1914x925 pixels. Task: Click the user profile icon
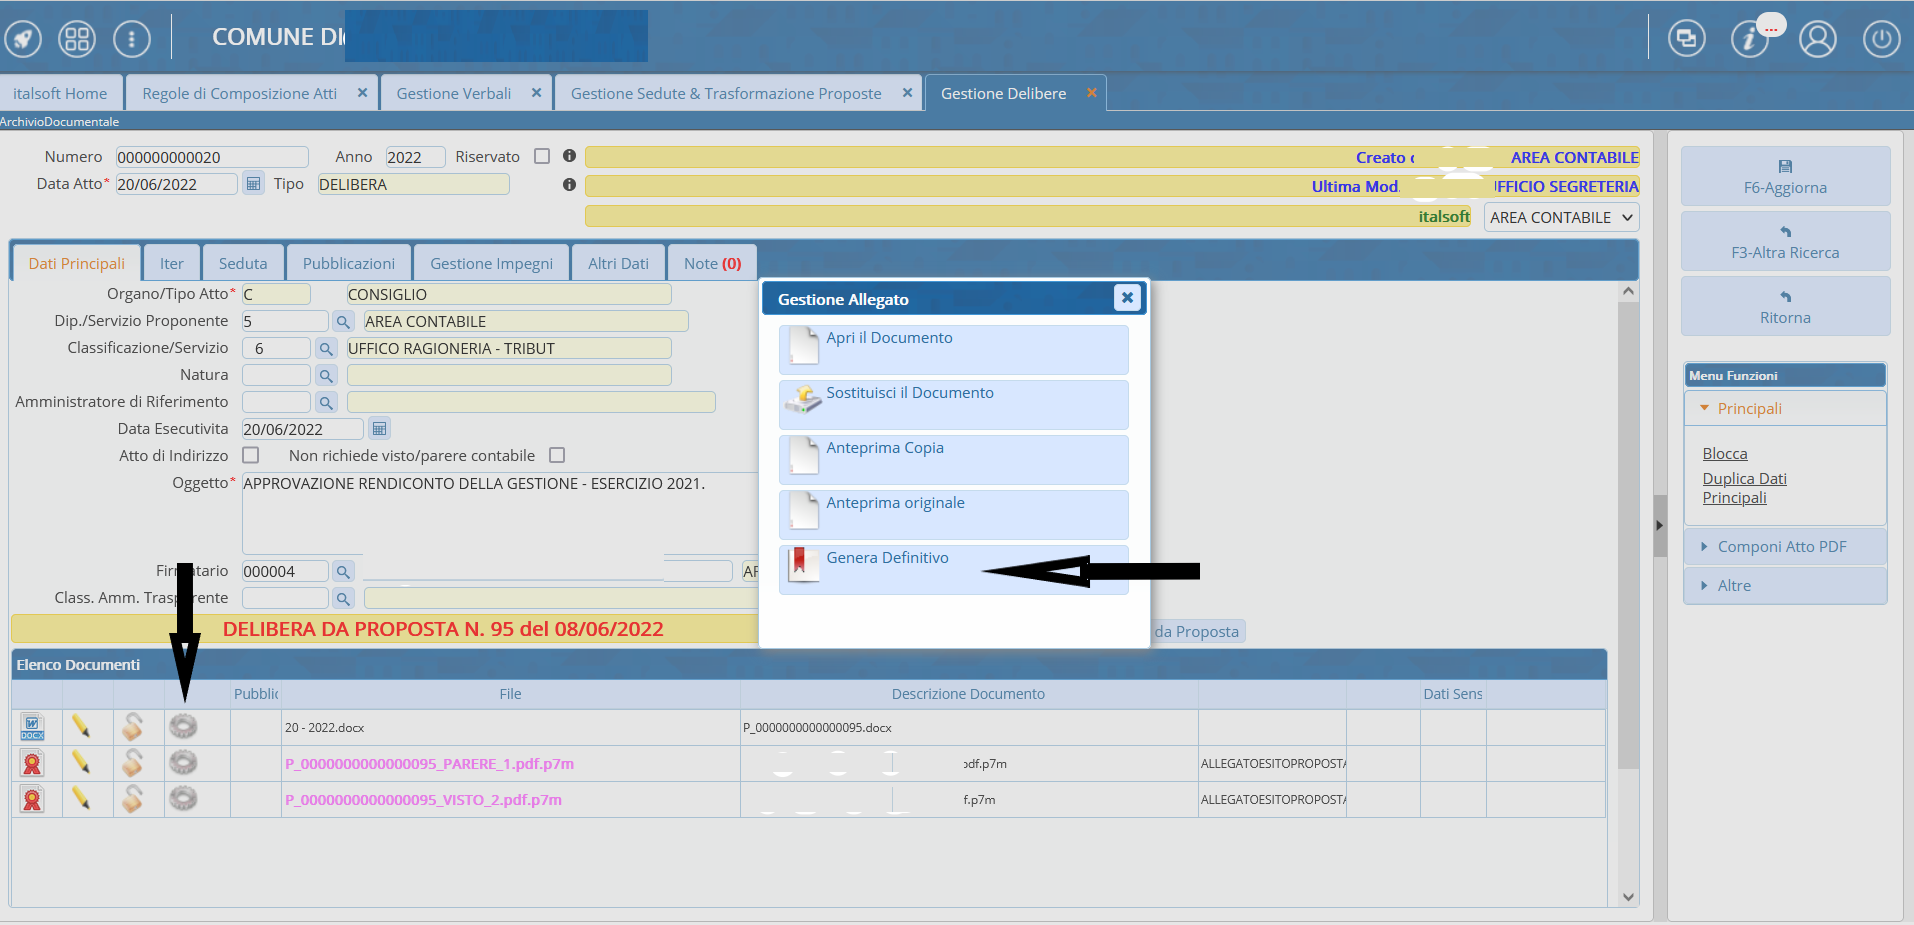click(x=1817, y=39)
